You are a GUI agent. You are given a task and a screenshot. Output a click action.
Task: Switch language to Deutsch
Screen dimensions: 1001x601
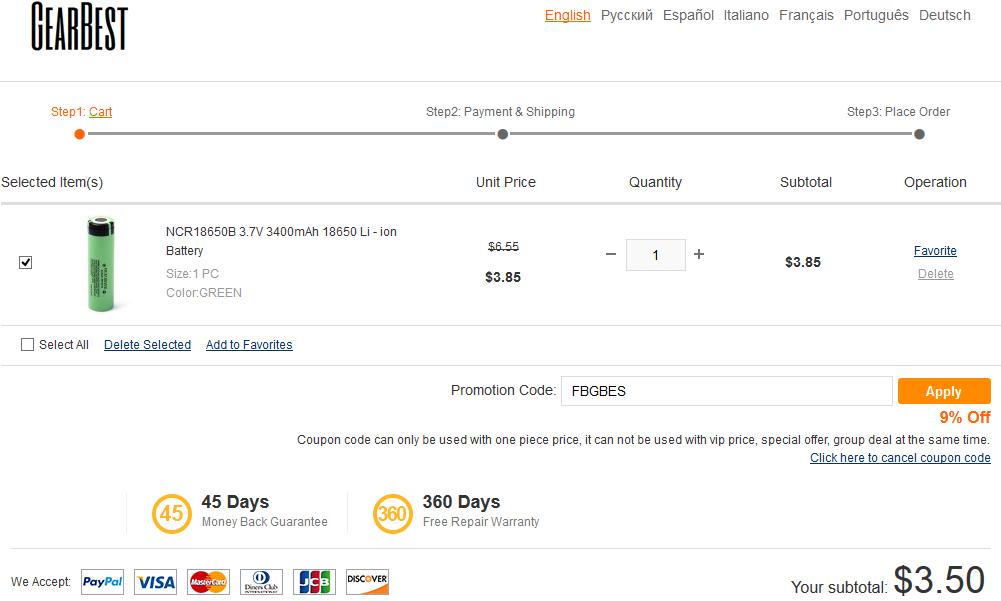(944, 15)
